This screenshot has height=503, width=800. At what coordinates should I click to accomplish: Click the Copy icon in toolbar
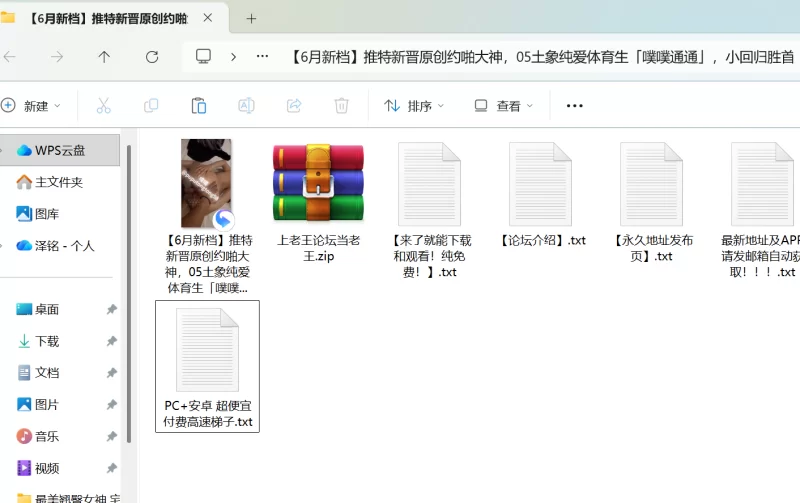point(151,105)
